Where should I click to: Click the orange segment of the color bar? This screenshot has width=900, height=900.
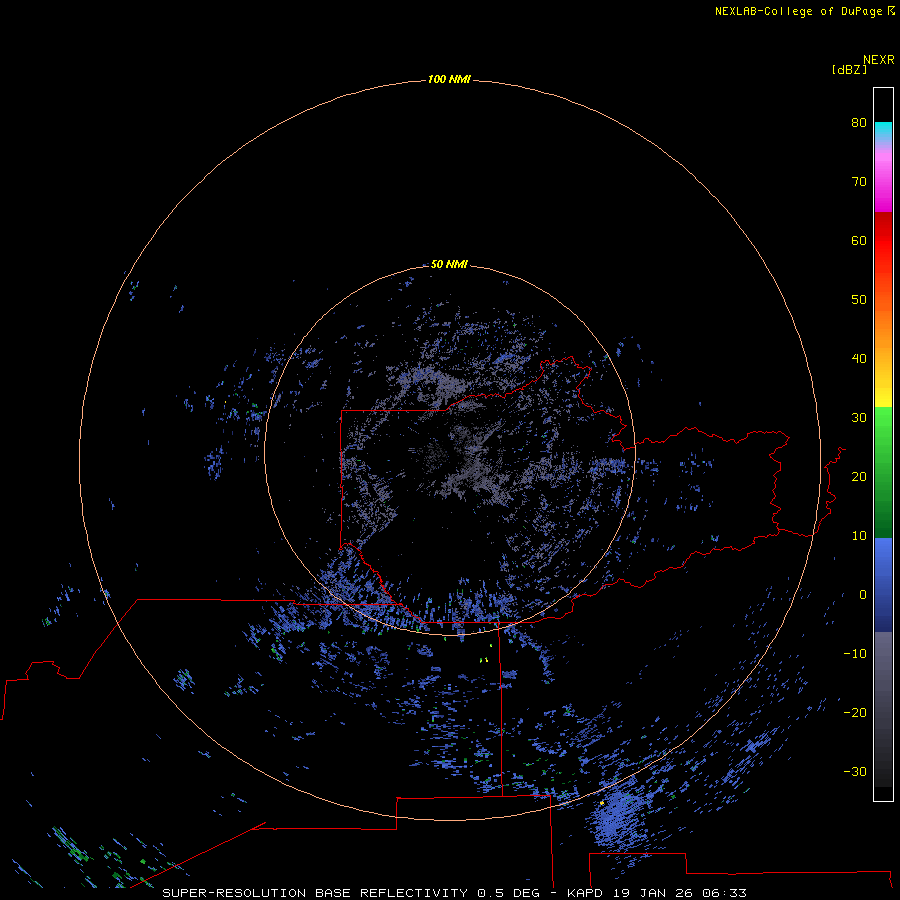pyautogui.click(x=883, y=327)
